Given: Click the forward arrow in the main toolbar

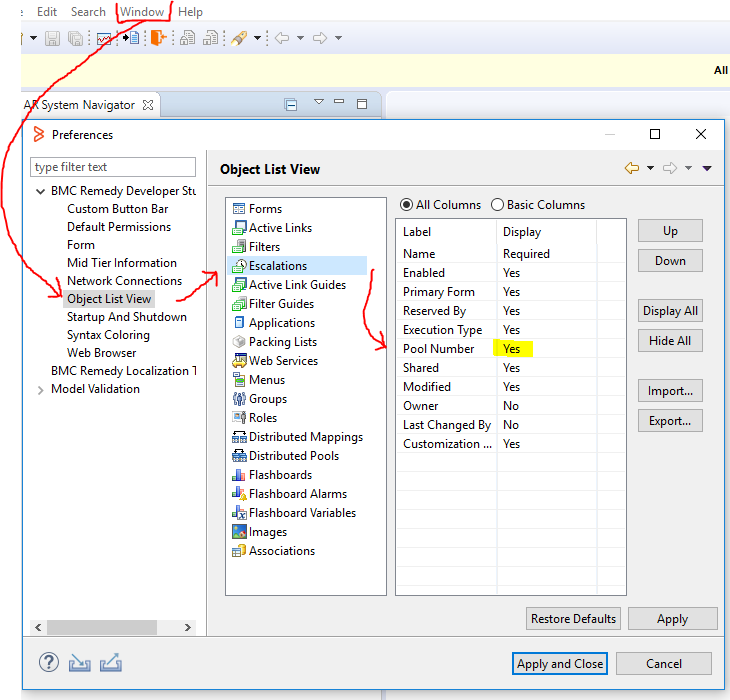Looking at the screenshot, I should point(320,38).
